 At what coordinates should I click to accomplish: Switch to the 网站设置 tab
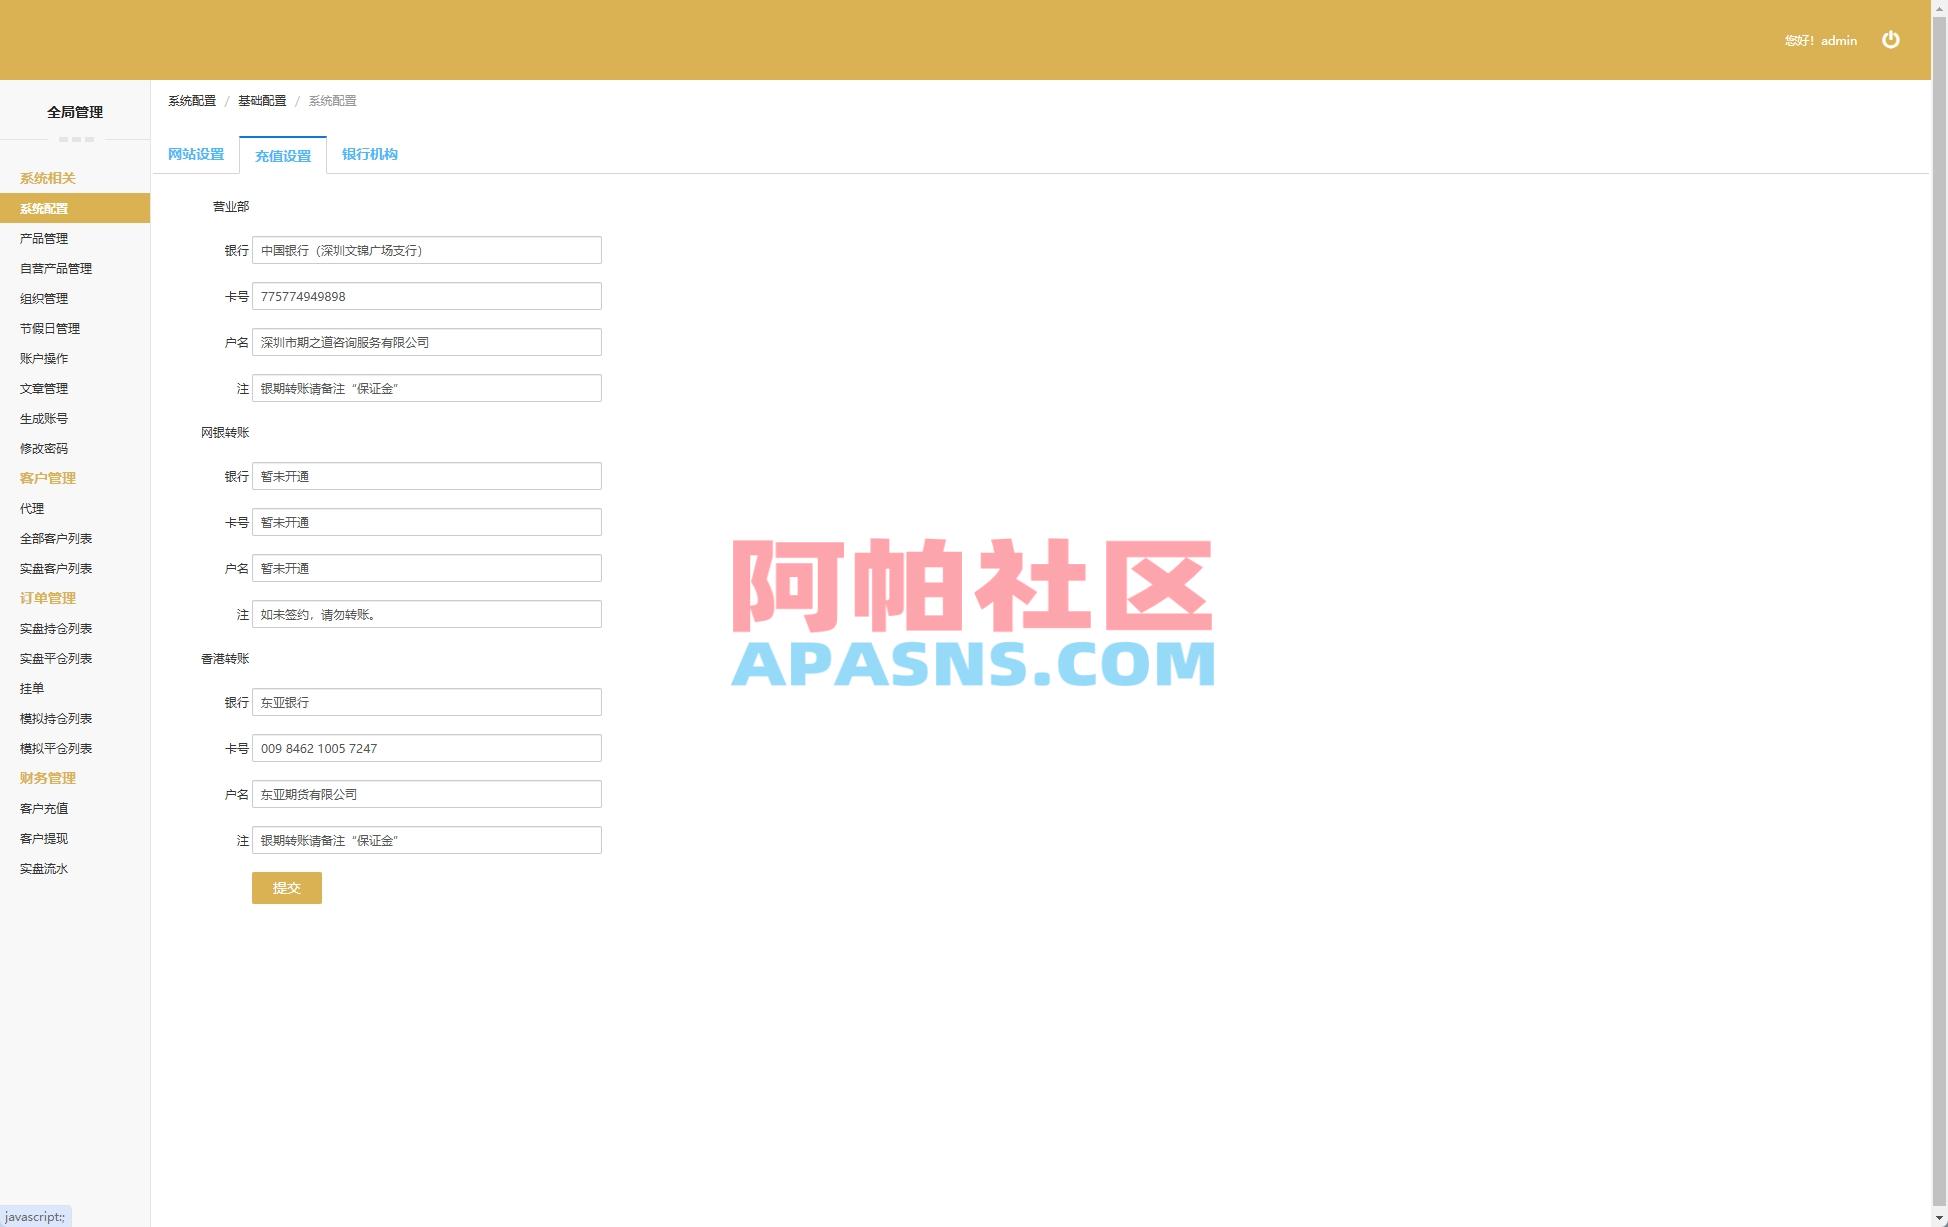[196, 154]
